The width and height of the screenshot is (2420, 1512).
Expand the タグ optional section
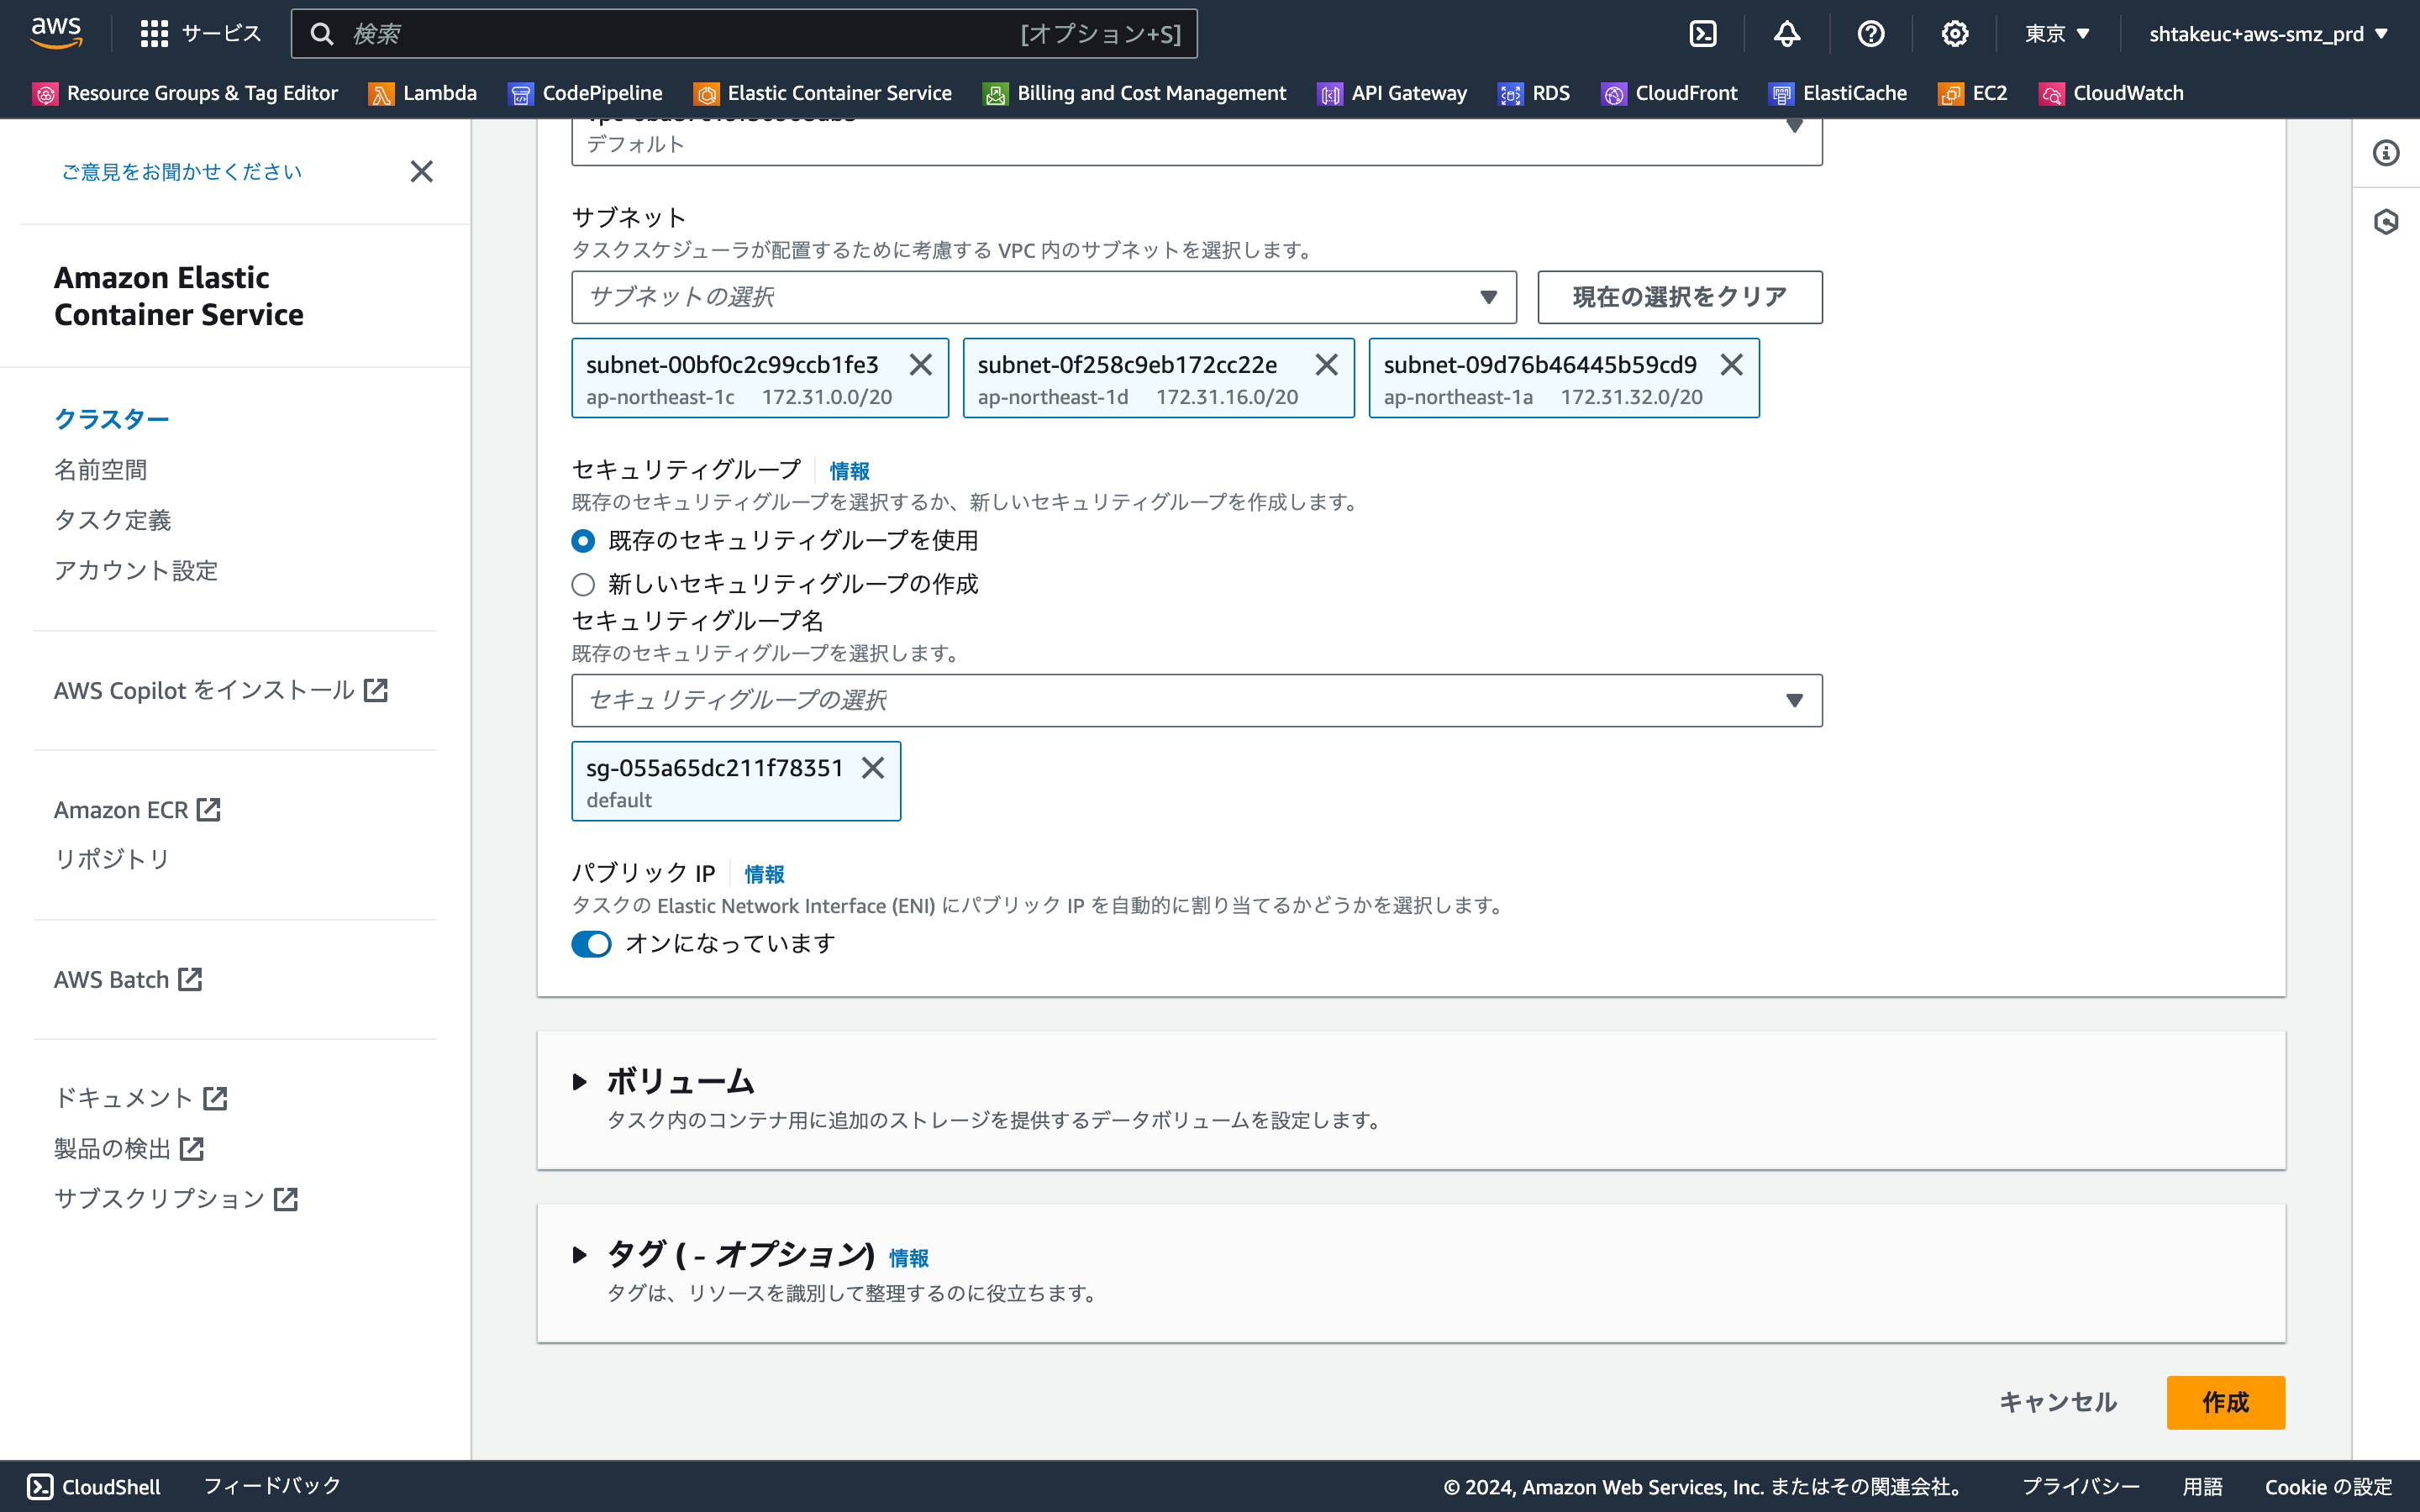coord(579,1254)
